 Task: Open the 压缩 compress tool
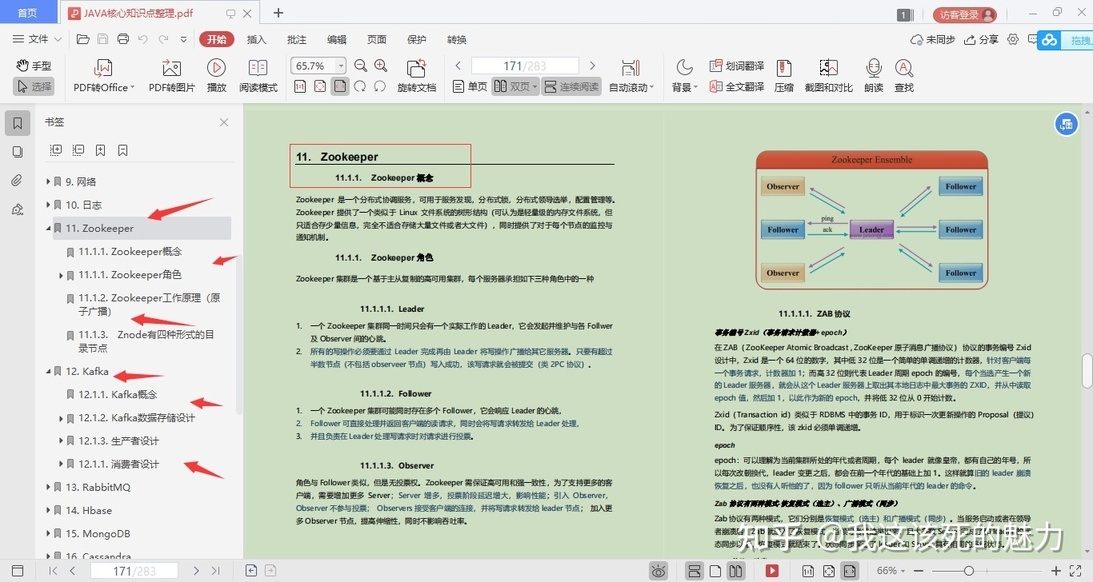784,76
